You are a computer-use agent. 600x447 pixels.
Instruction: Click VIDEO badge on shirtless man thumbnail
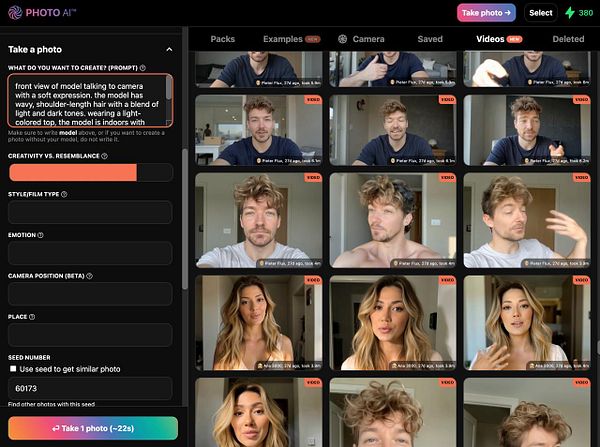[x=447, y=178]
